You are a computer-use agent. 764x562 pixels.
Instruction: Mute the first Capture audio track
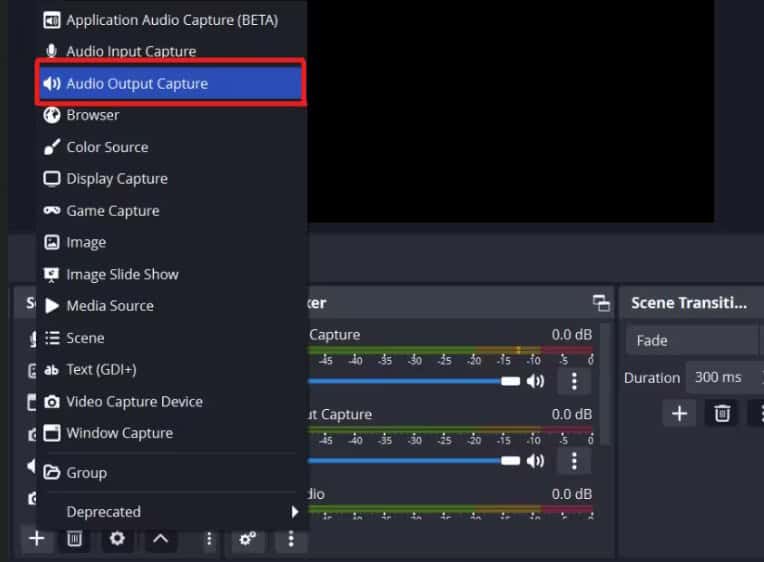(x=535, y=381)
